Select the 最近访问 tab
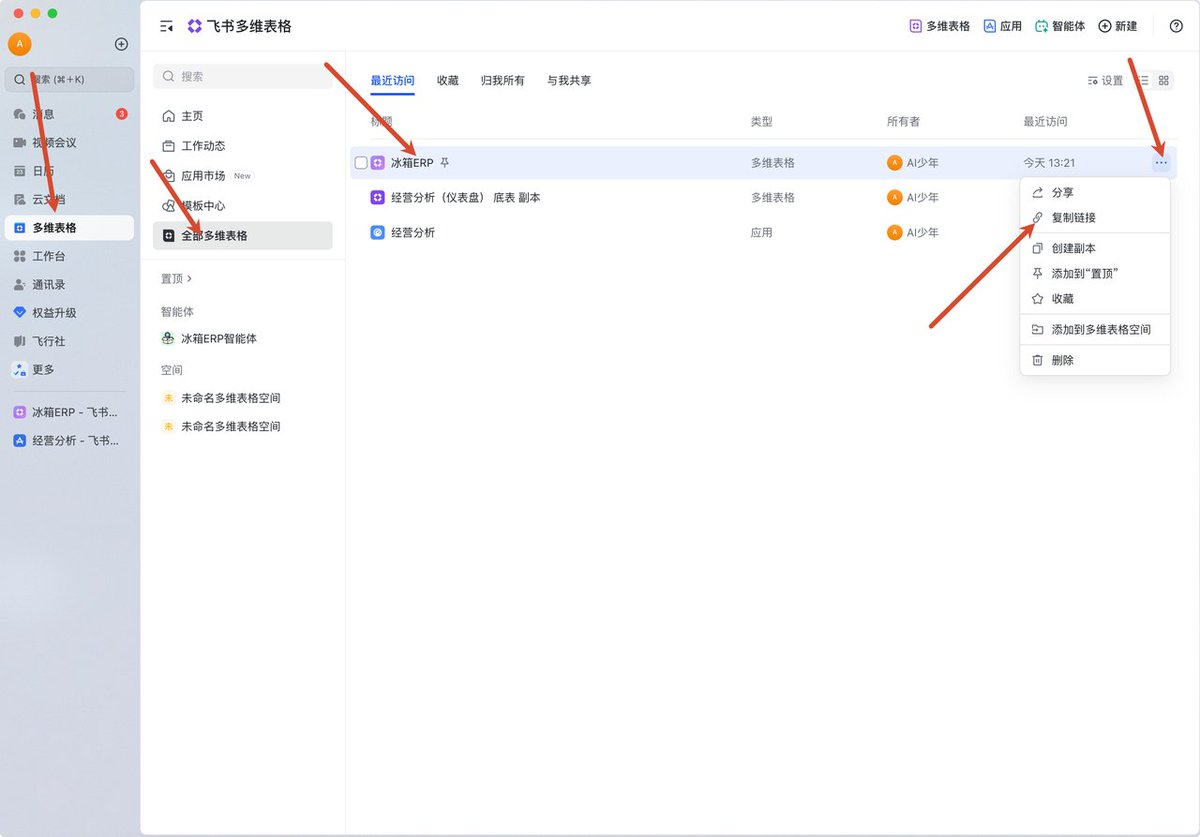Screen dimensions: 1200x837 392,80
